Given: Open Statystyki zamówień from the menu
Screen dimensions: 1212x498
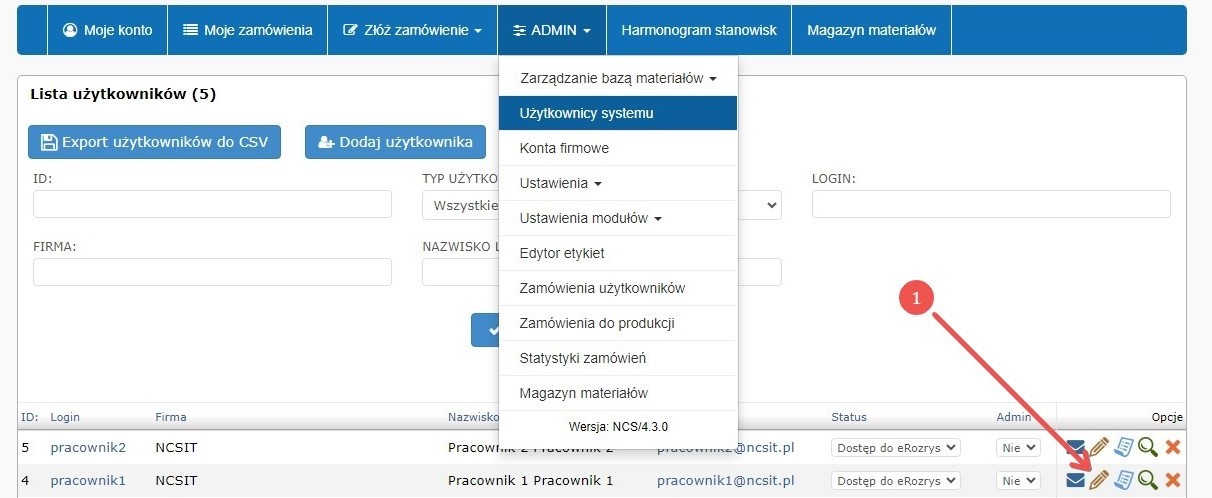Looking at the screenshot, I should [583, 358].
